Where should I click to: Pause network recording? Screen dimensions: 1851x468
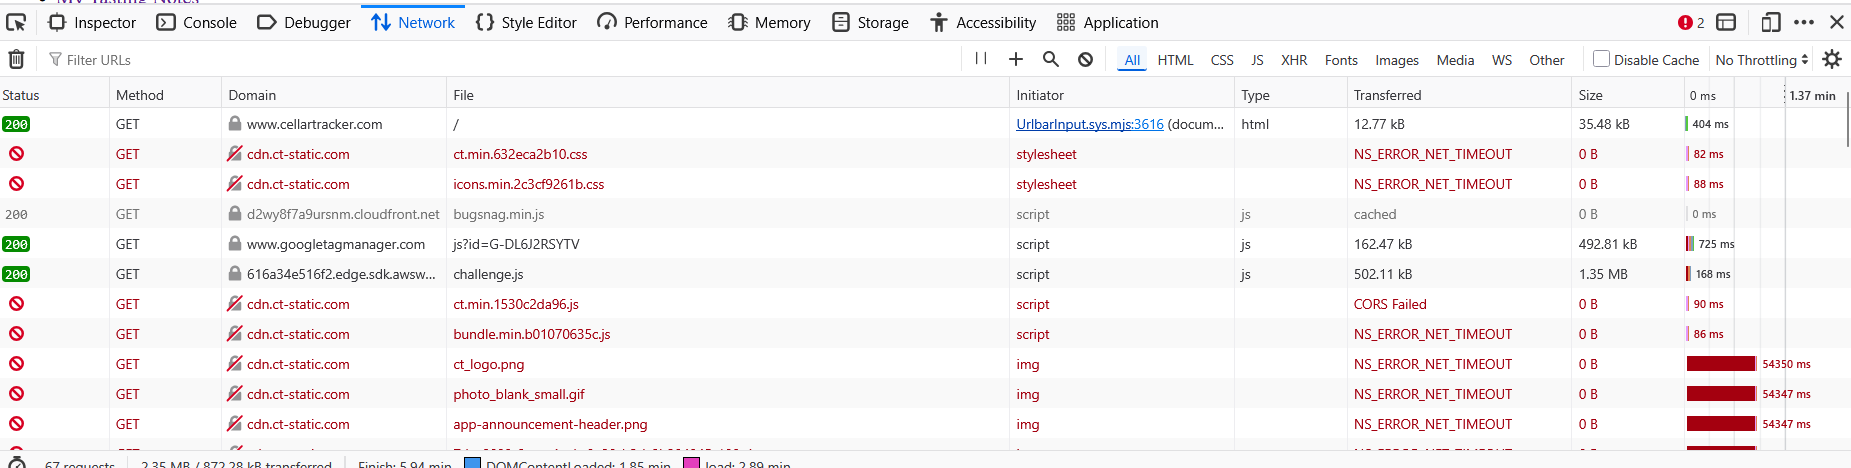[981, 59]
